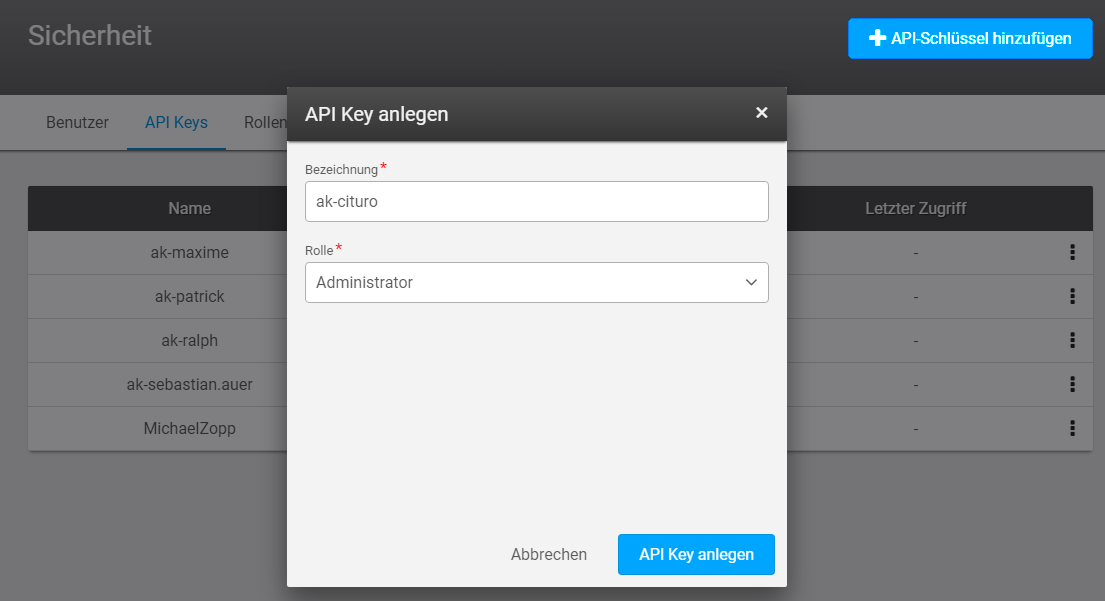The width and height of the screenshot is (1105, 601).
Task: Select the ak-ralph table entry
Action: [189, 341]
